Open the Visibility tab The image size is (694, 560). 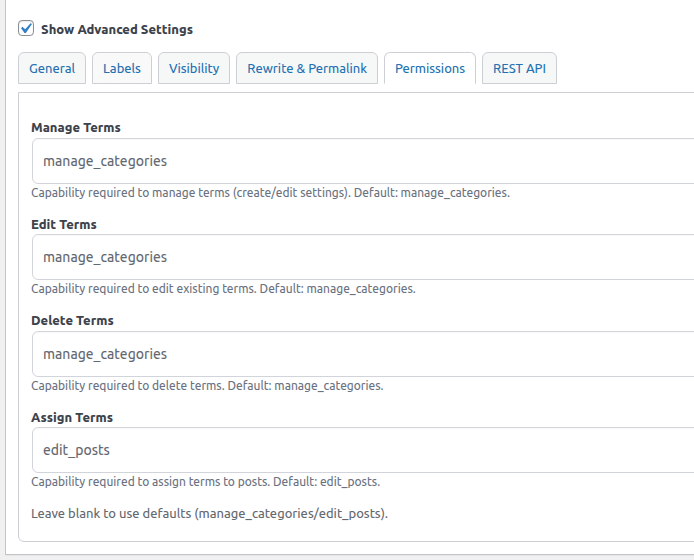(x=194, y=68)
